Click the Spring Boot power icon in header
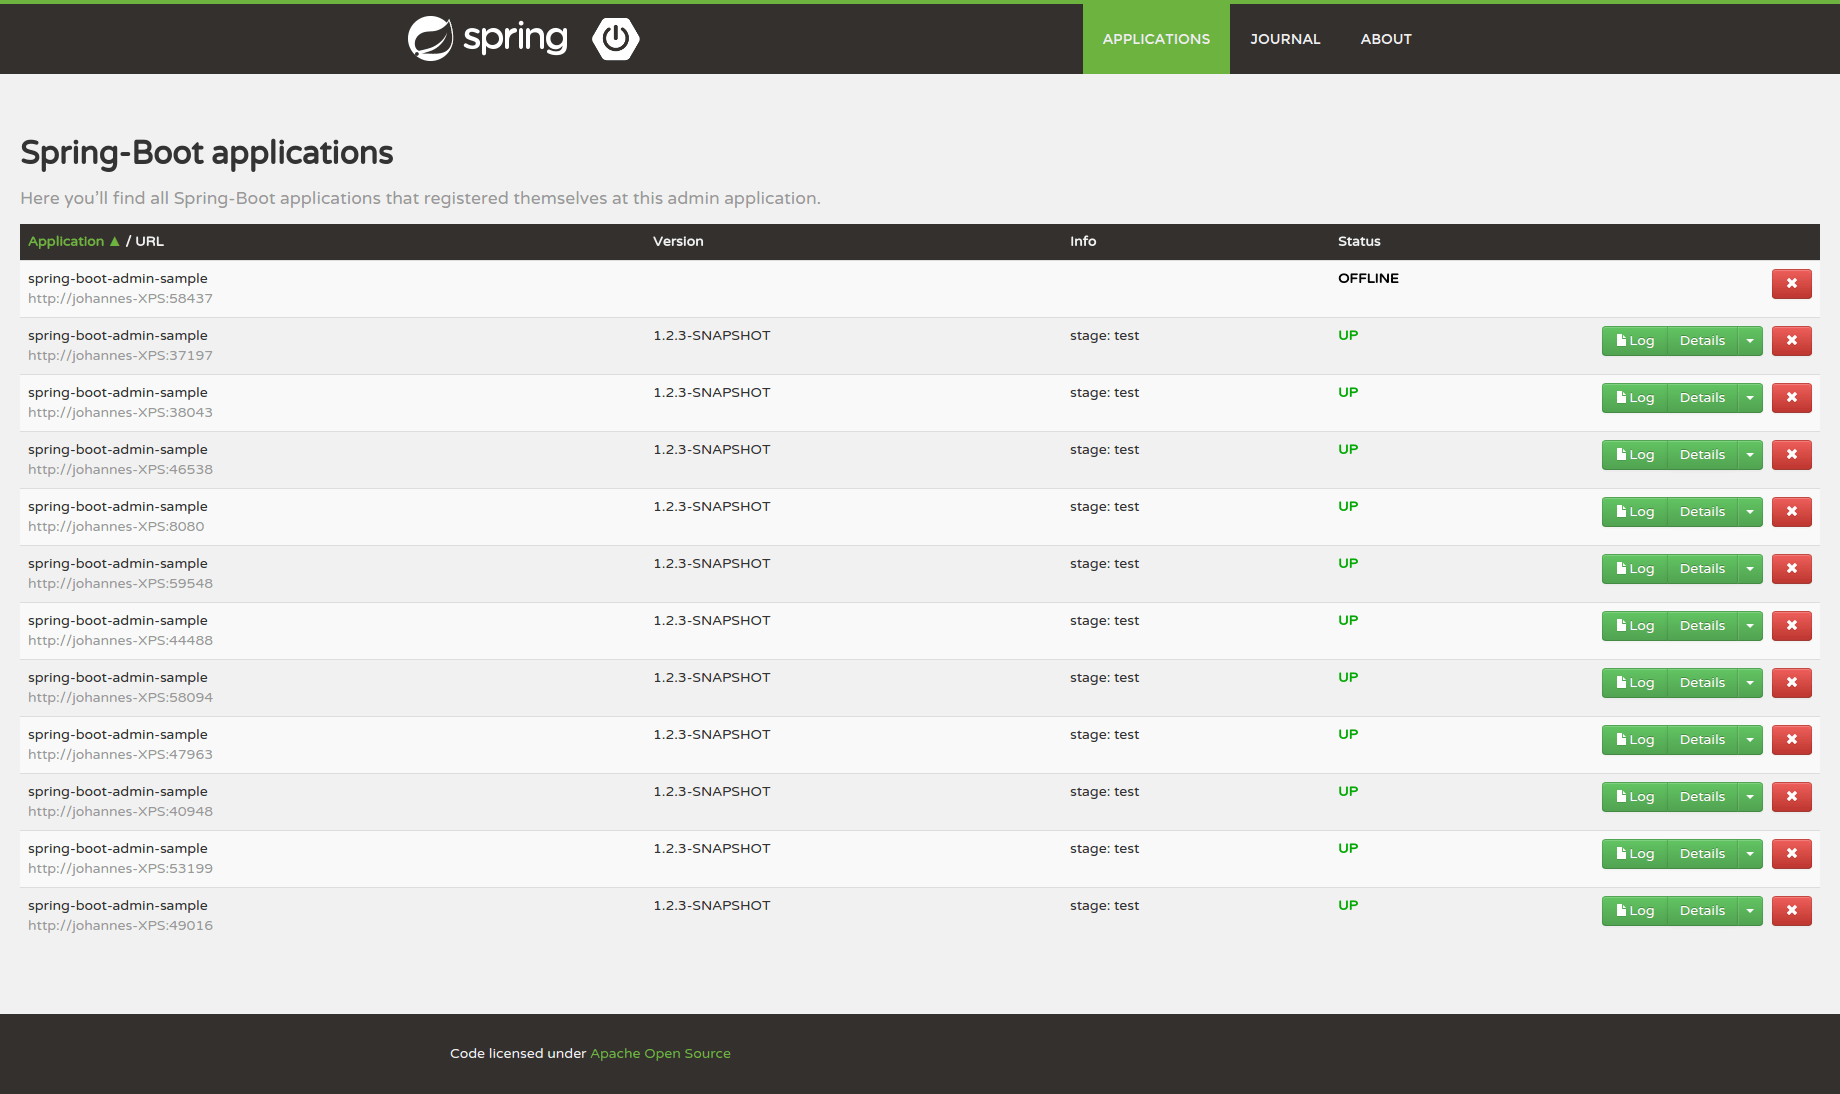 [615, 38]
